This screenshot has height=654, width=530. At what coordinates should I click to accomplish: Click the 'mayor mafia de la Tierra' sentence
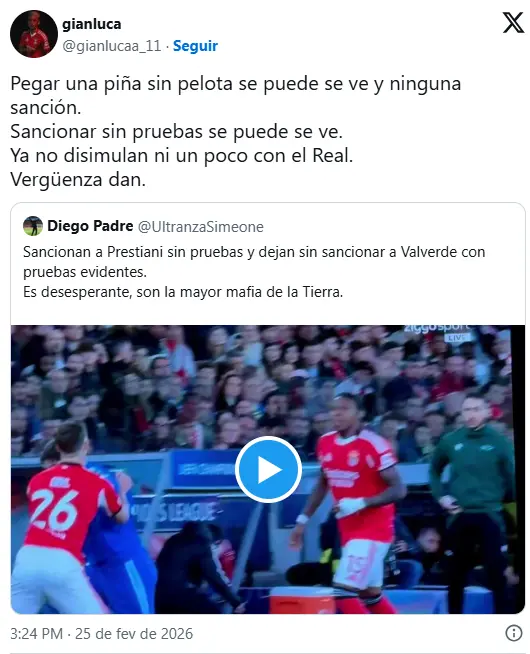click(x=183, y=292)
